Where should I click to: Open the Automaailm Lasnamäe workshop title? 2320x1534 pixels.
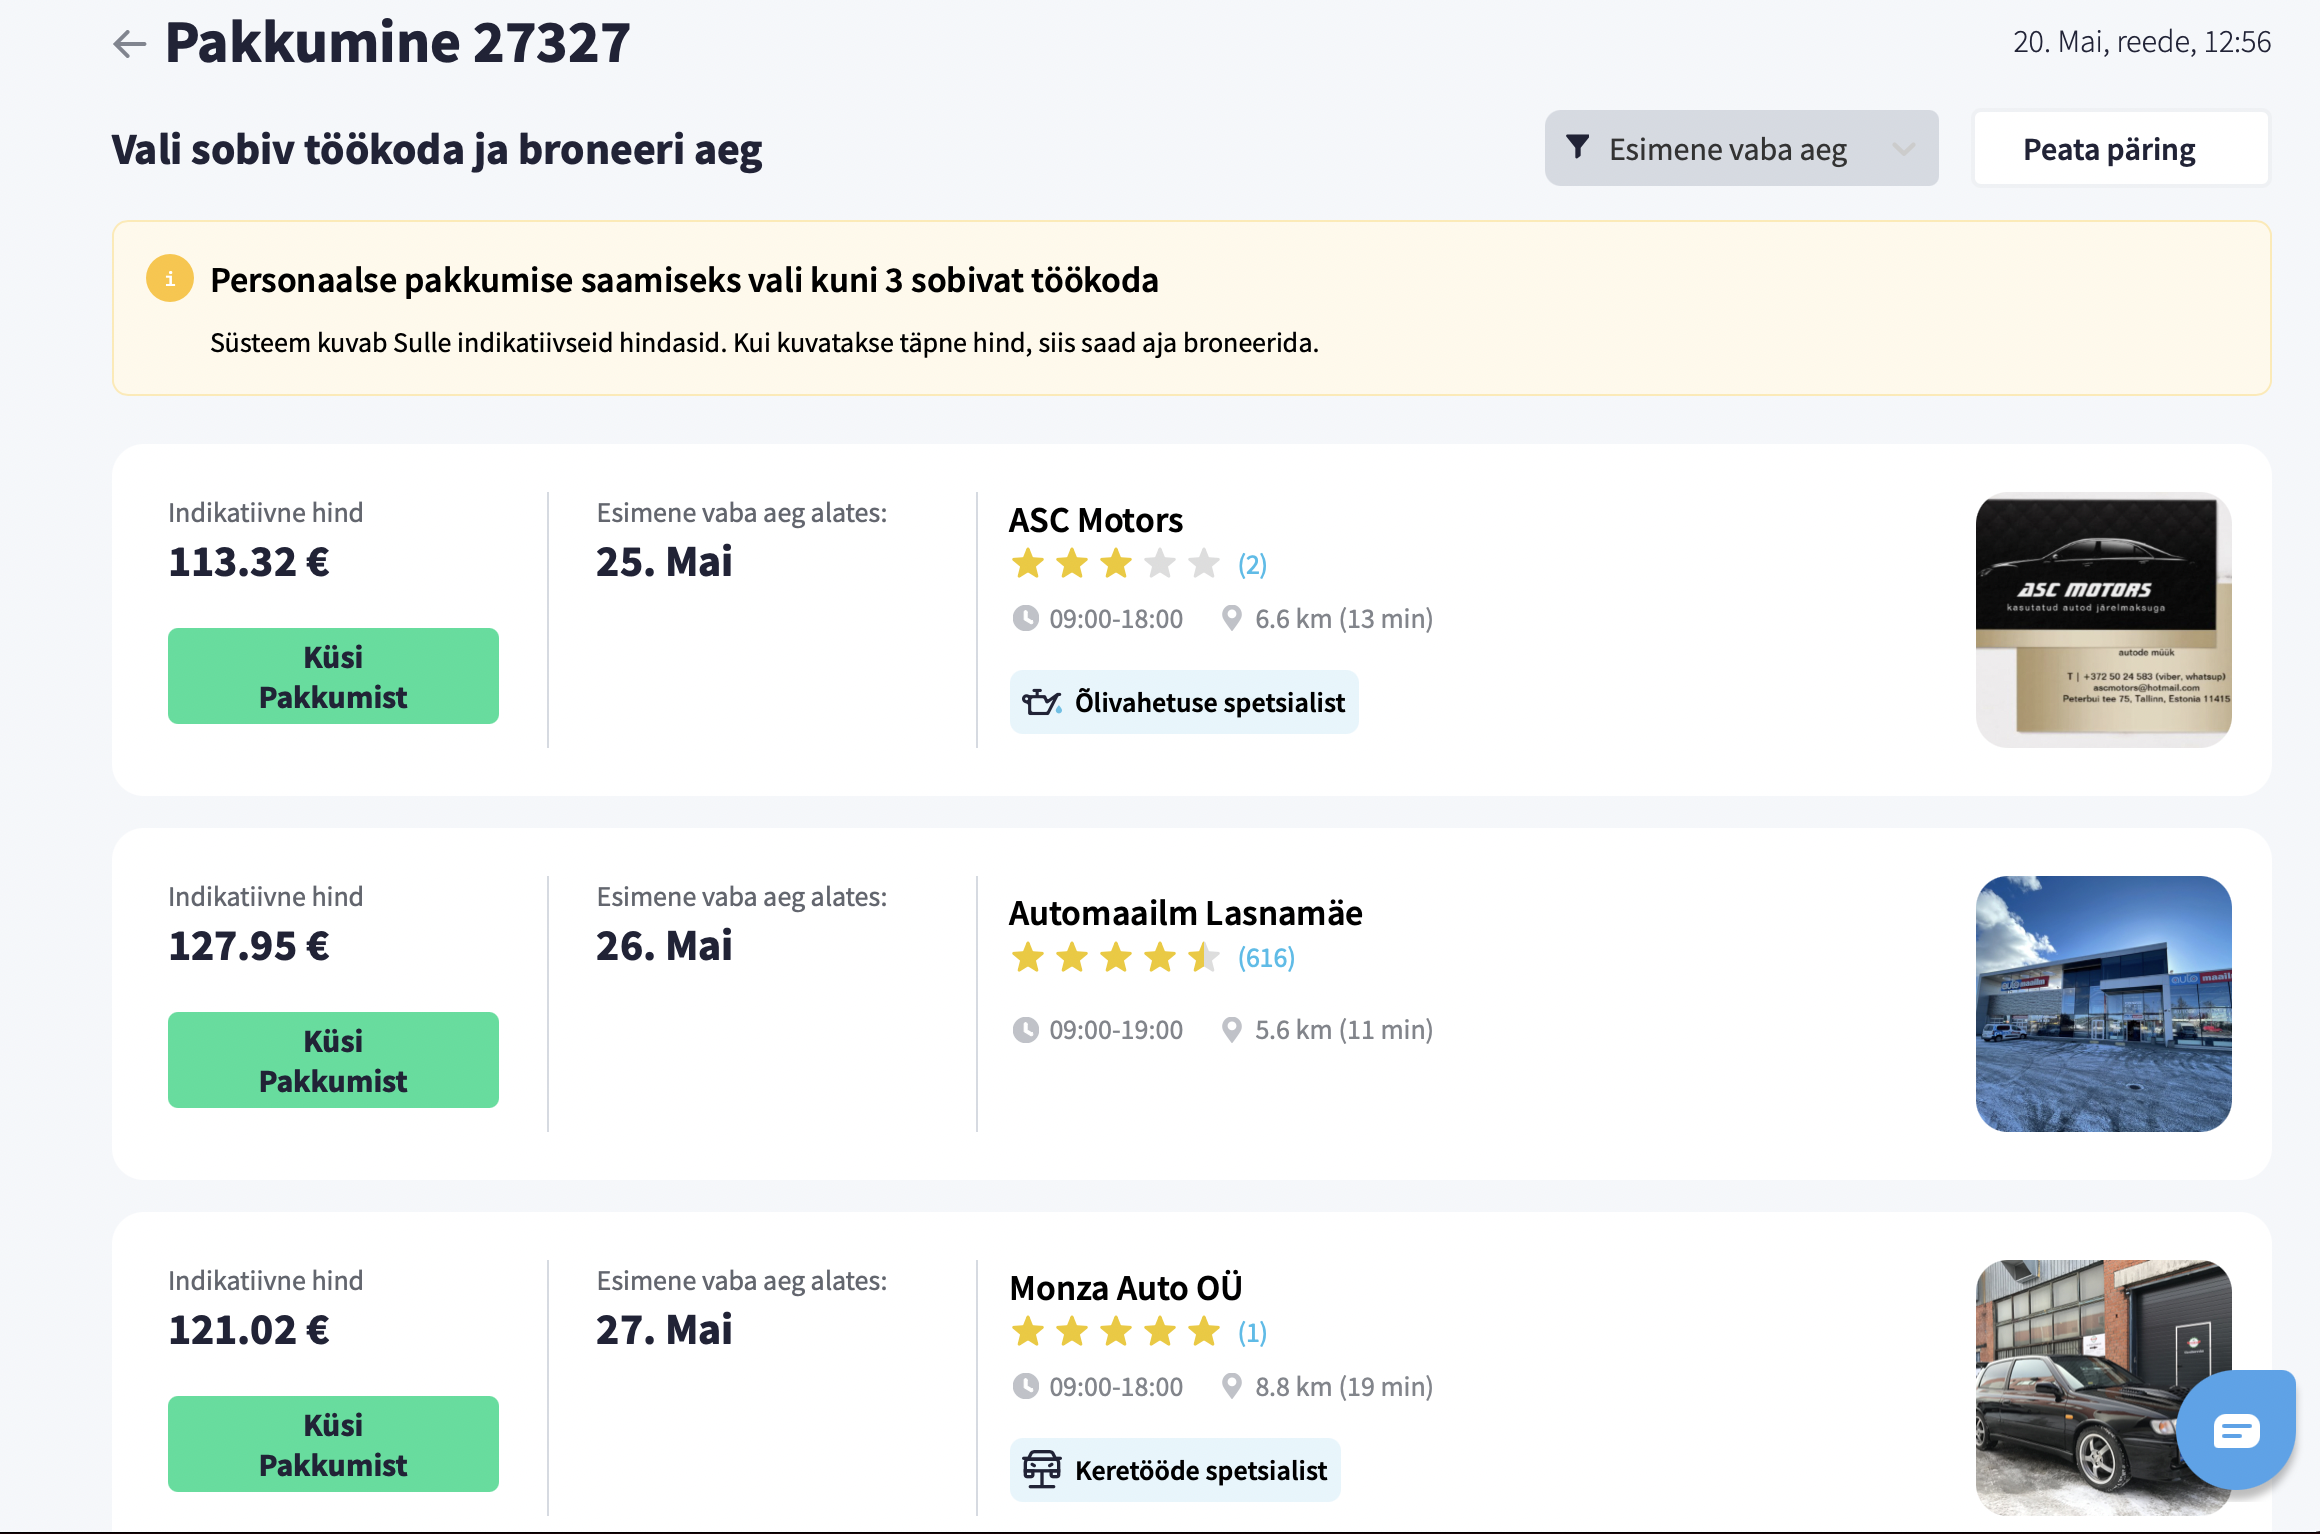click(x=1185, y=913)
